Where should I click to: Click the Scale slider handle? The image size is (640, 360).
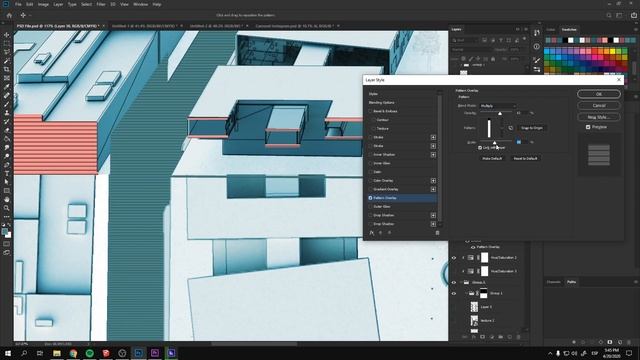(x=495, y=143)
